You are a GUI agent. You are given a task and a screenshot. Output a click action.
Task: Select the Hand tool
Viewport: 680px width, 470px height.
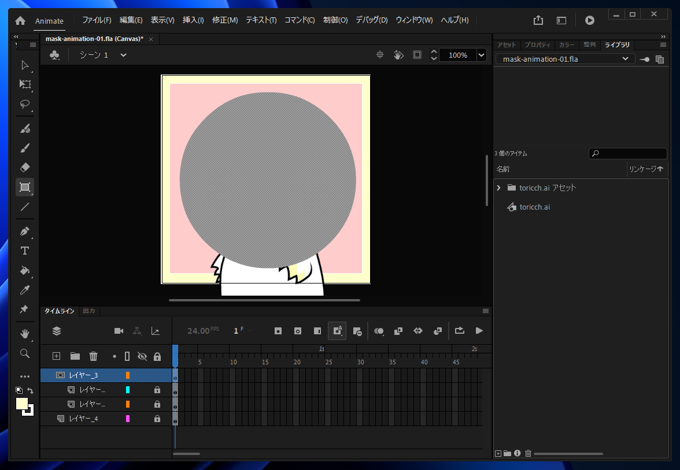[25, 334]
